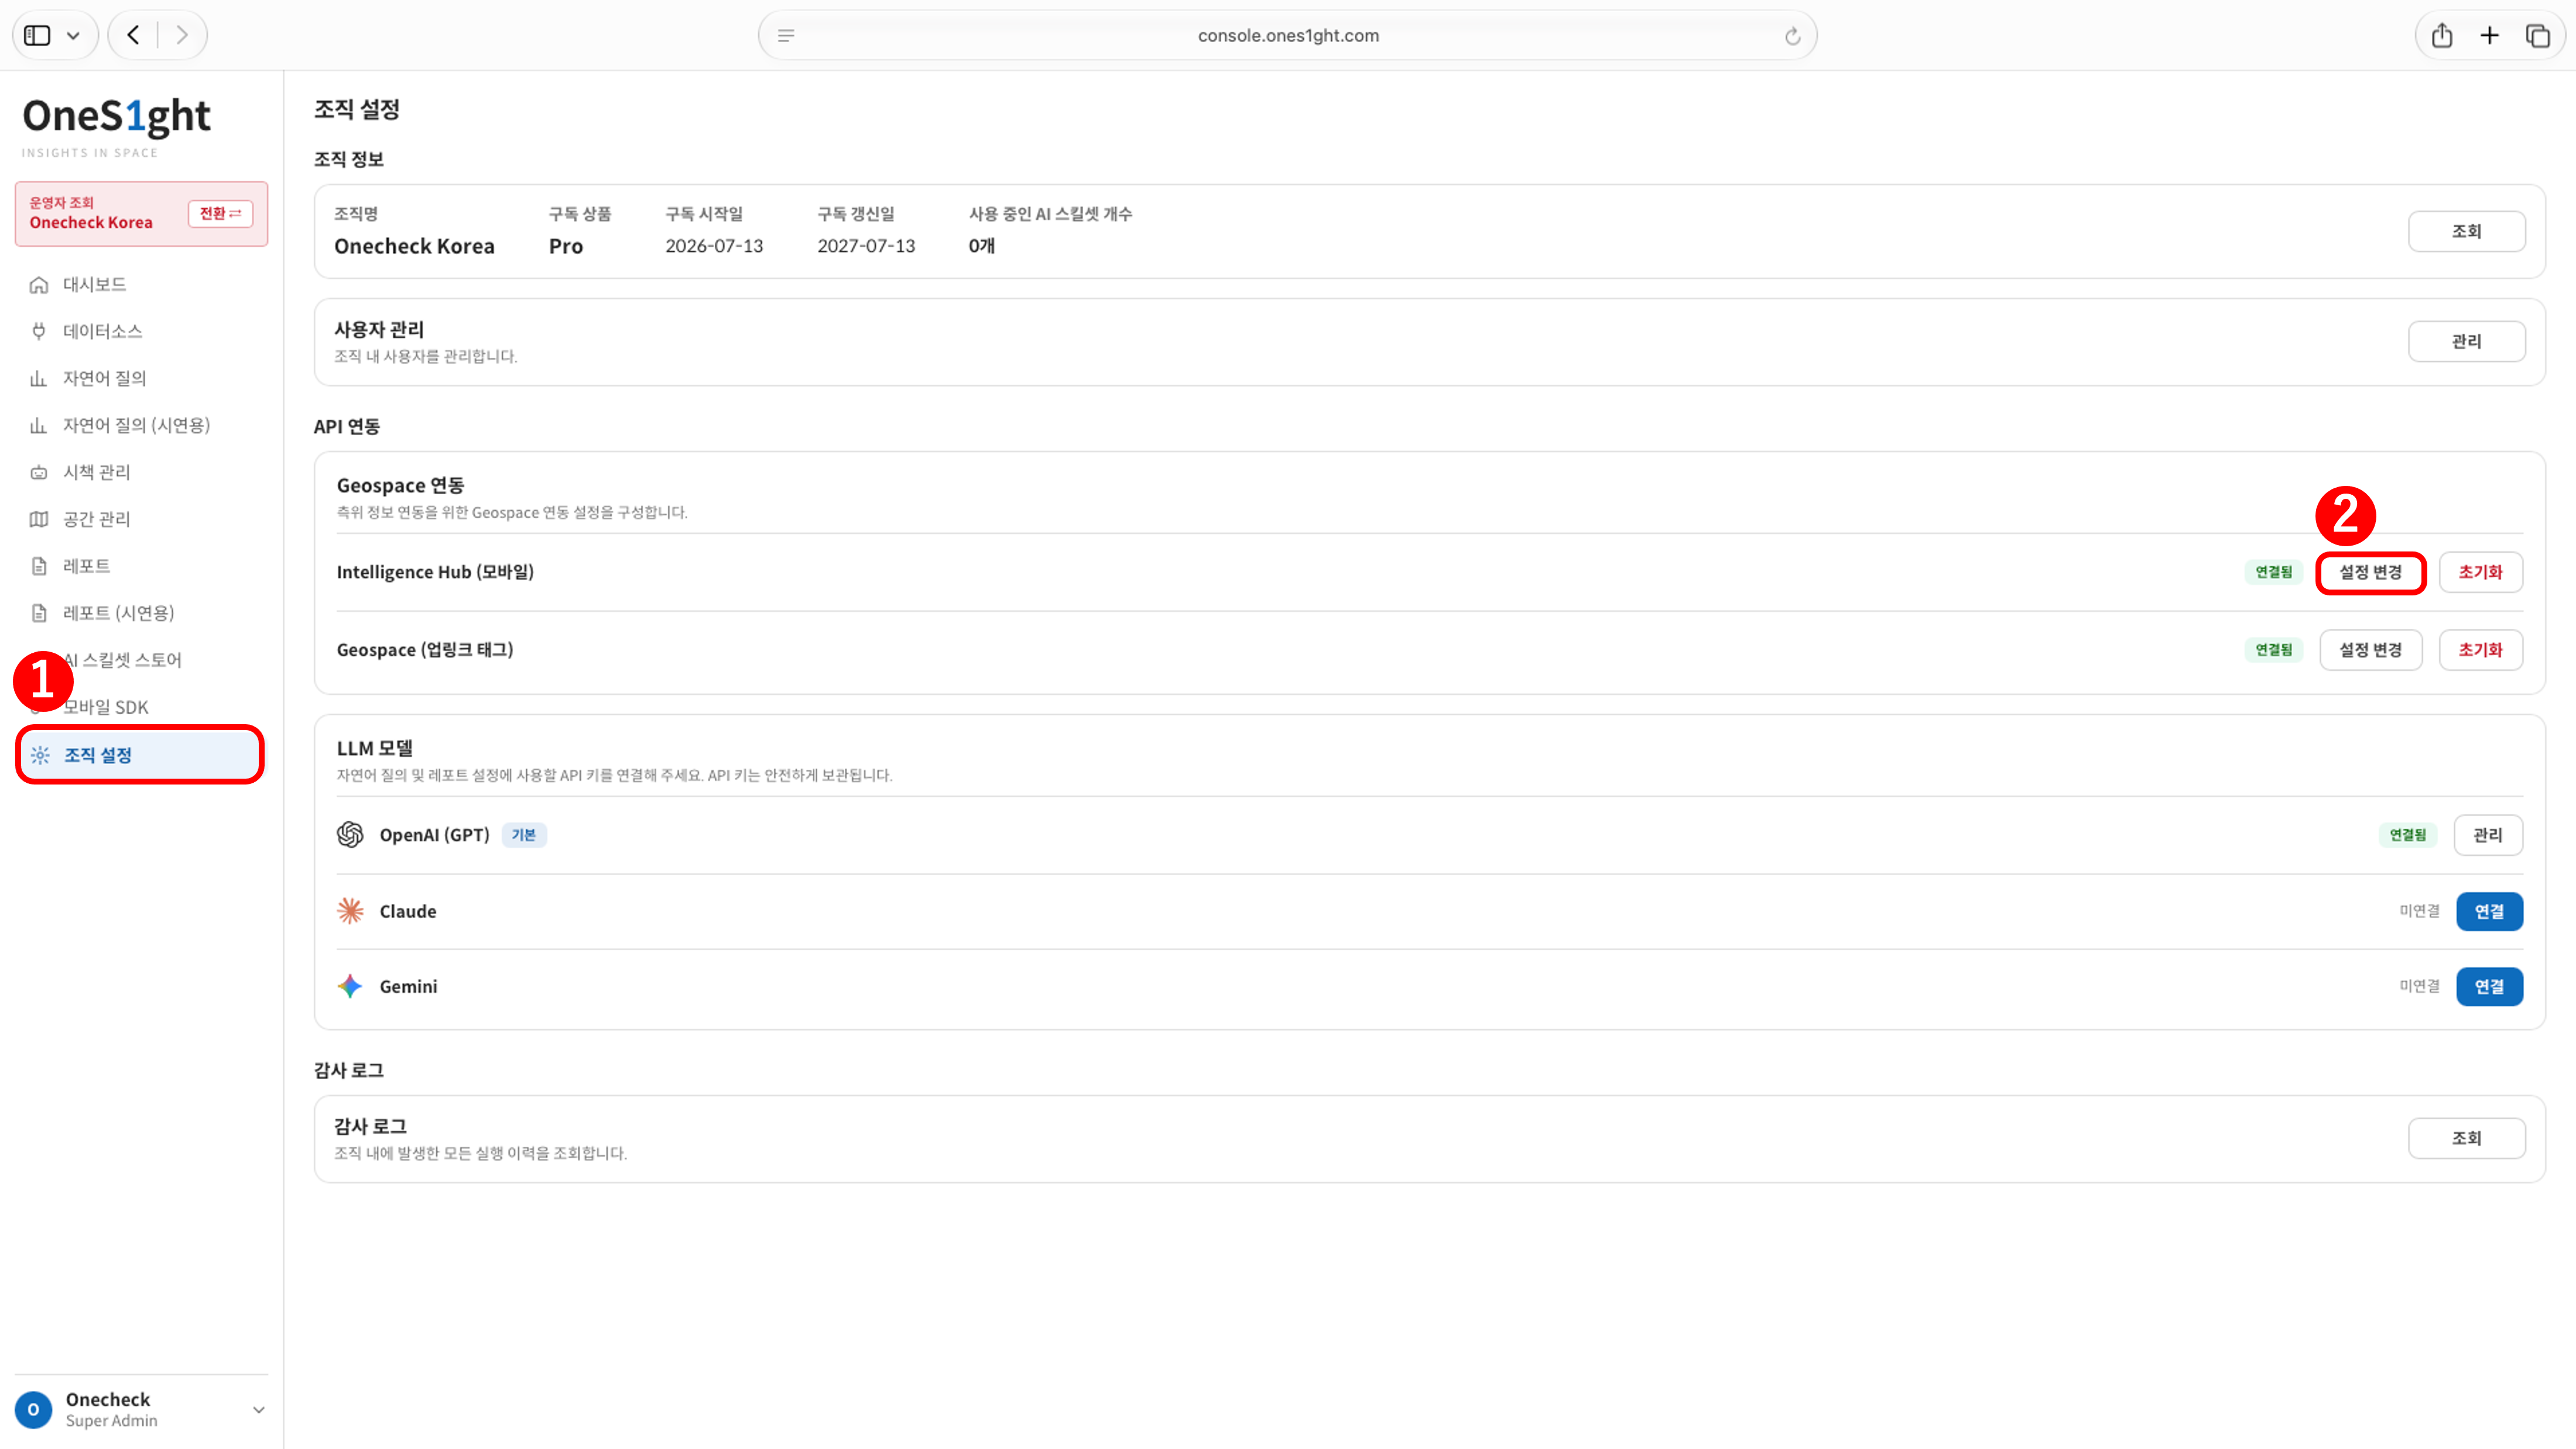Click the 레포트 document icon
2576x1449 pixels.
coord(39,567)
